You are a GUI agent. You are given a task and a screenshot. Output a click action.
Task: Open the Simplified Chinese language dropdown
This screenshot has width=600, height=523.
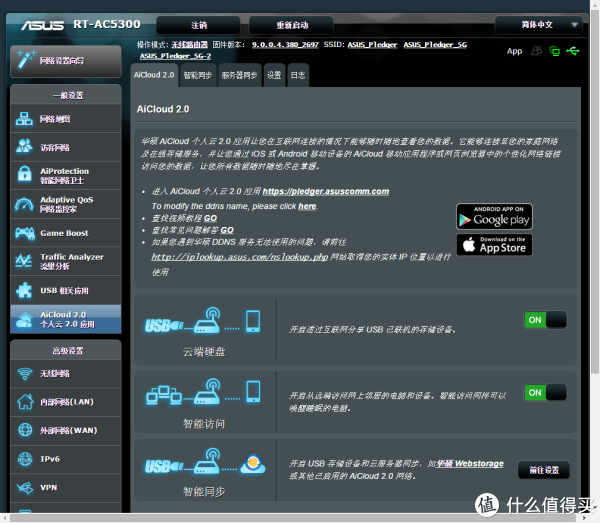[538, 25]
